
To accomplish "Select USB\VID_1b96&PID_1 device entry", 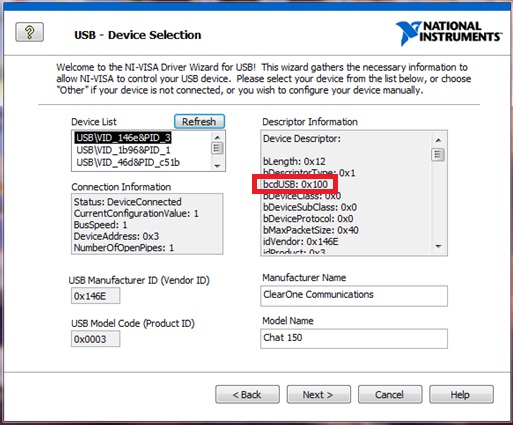I will 123,150.
